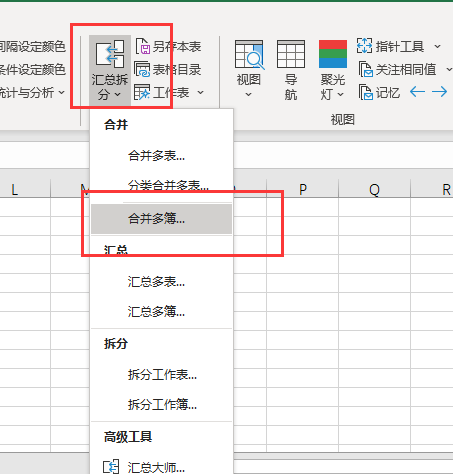The width and height of the screenshot is (453, 474).
Task: Go forward with the right arrow
Action: 439,92
